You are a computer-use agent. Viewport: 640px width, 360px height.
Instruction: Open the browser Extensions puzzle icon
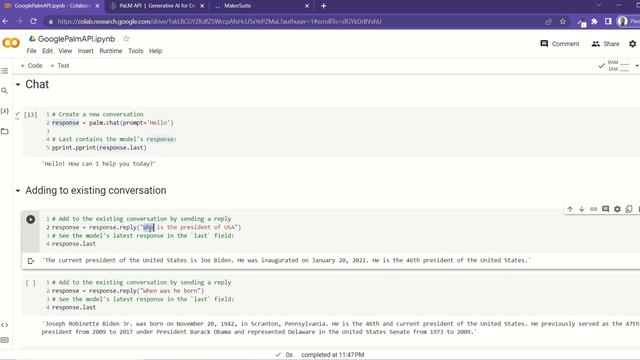595,21
